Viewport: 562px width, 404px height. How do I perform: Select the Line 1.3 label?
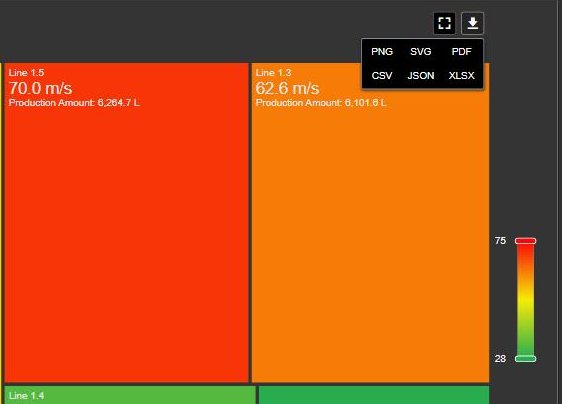pos(273,73)
